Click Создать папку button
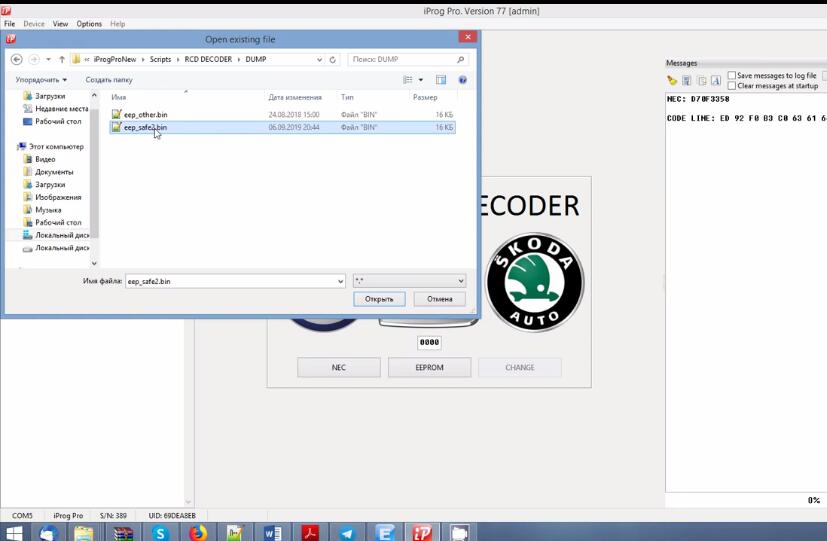 tap(109, 80)
